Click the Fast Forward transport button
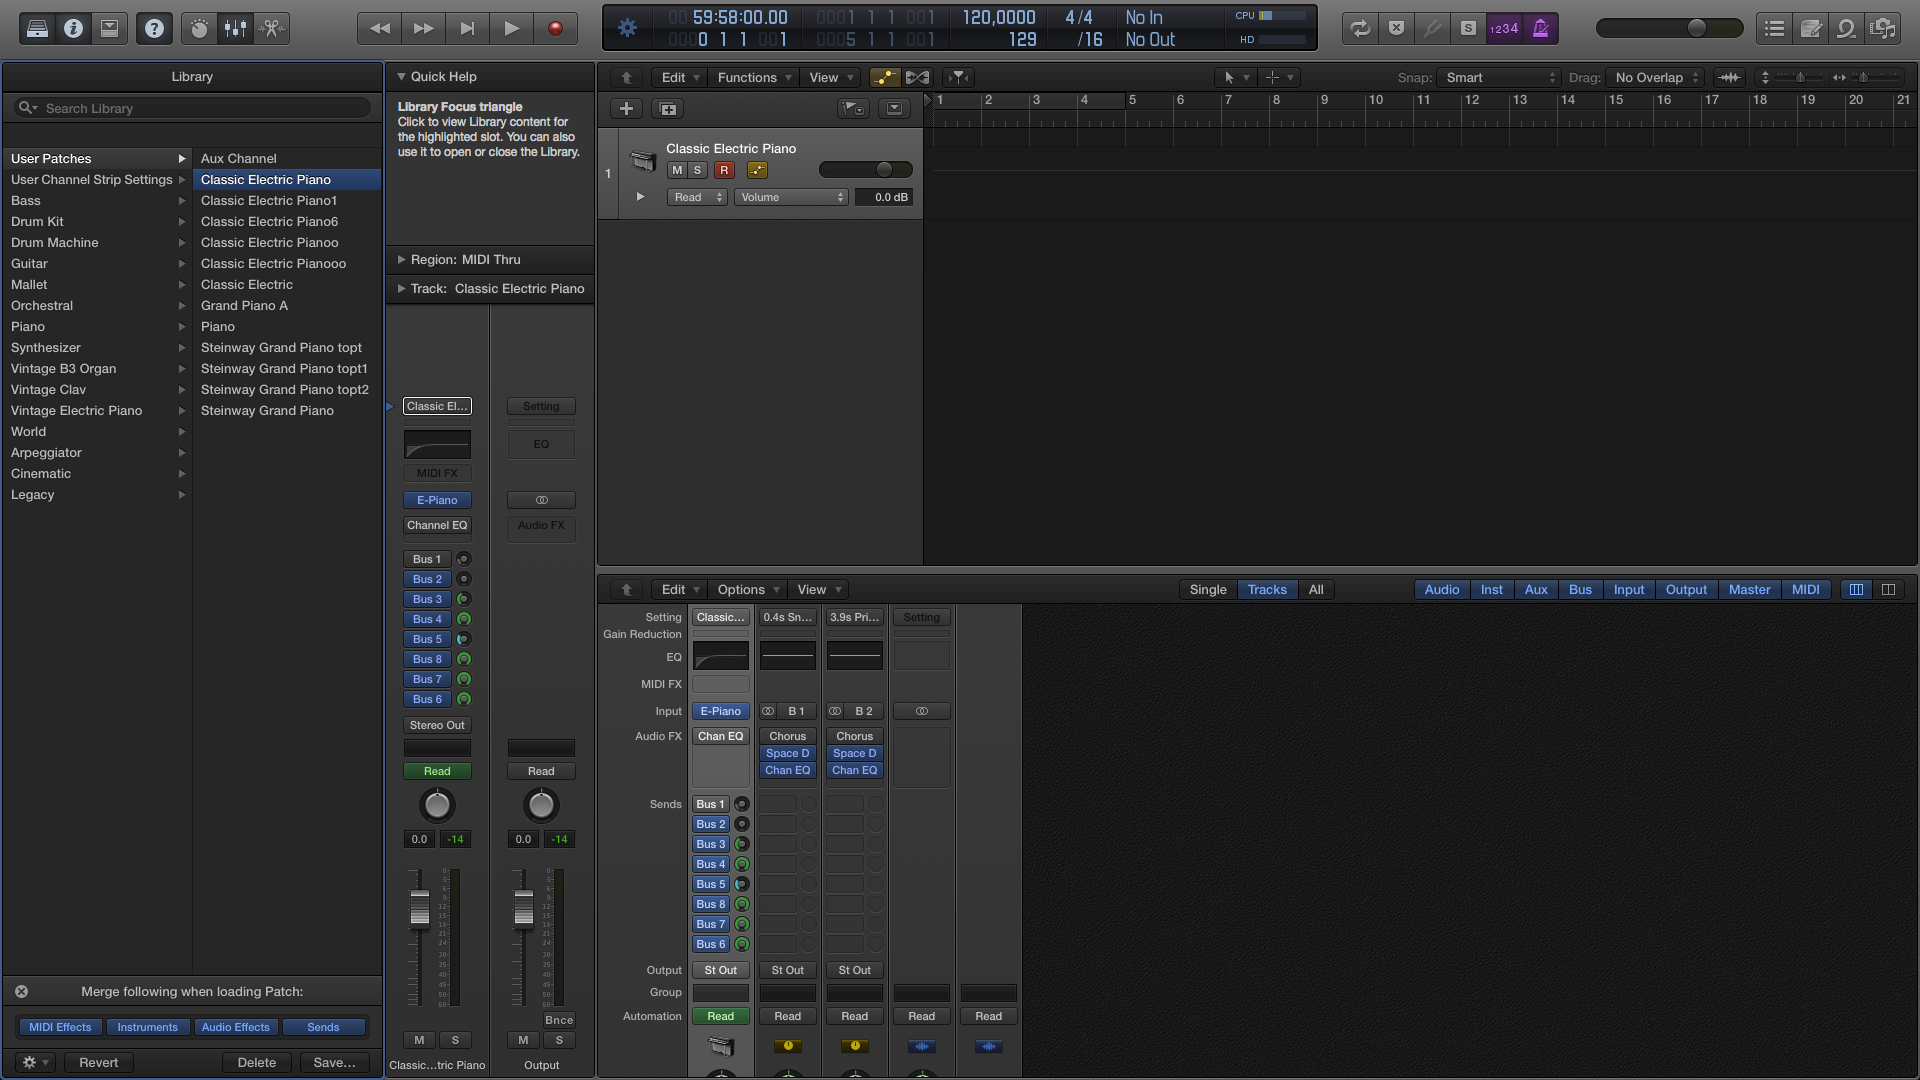This screenshot has width=1920, height=1080. [424, 29]
